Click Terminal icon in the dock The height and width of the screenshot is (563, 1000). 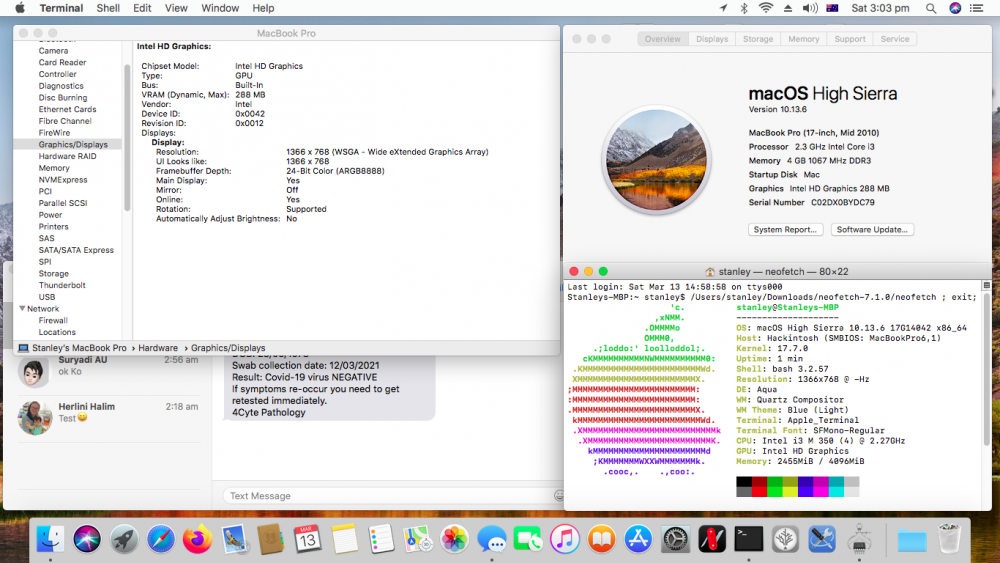click(x=749, y=539)
